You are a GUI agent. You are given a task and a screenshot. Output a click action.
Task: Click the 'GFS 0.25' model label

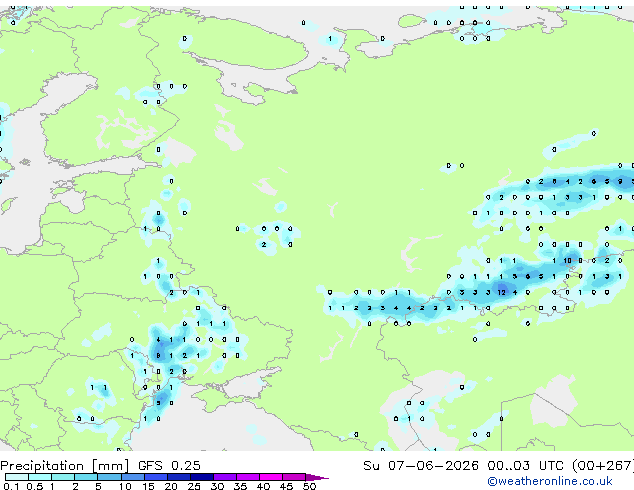pyautogui.click(x=169, y=466)
